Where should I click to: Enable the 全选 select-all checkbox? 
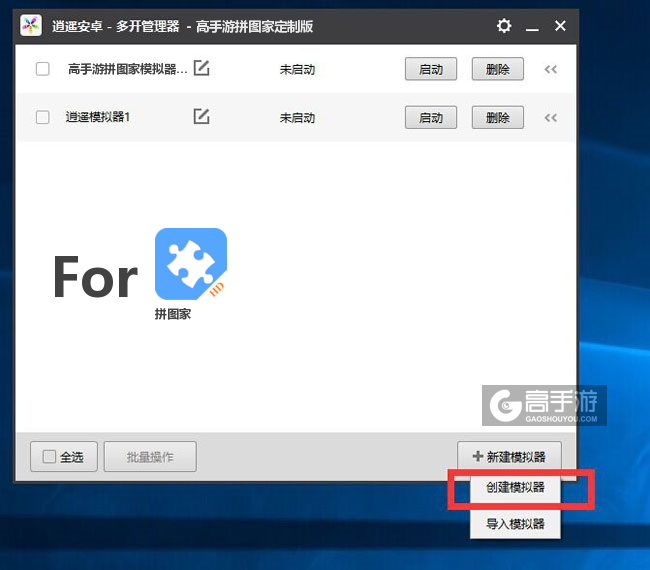tap(50, 457)
